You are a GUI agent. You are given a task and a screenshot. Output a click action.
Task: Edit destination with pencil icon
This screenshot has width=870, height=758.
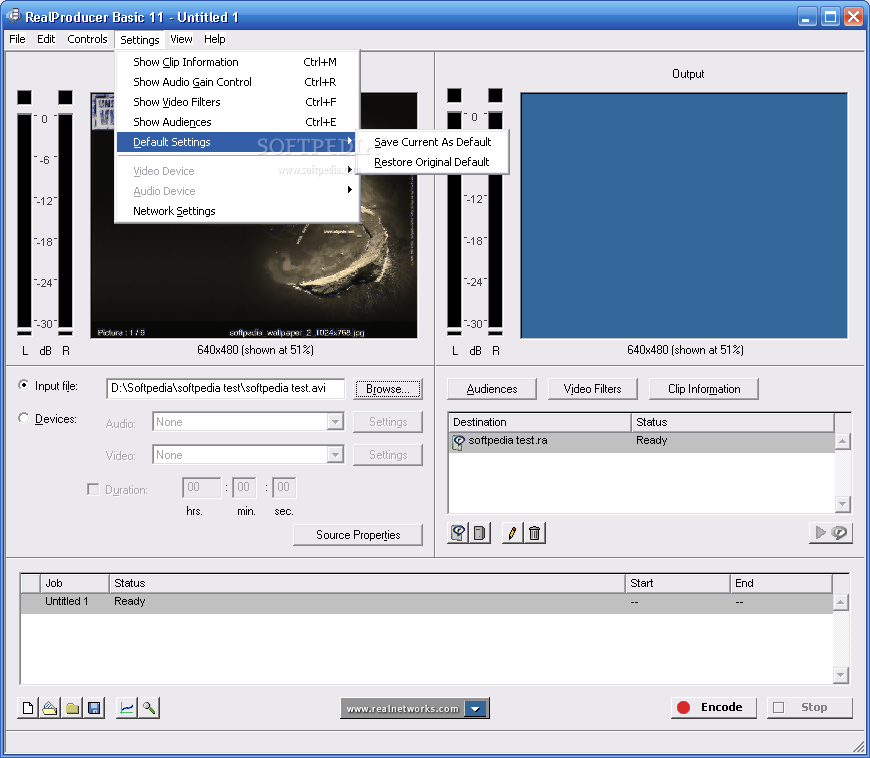click(512, 533)
